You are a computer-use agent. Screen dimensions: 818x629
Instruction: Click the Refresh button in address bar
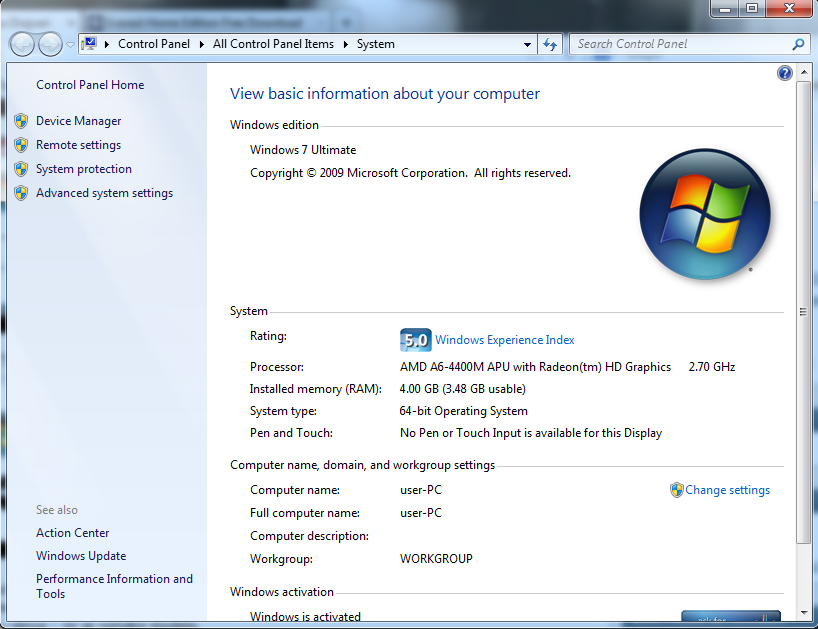pos(550,45)
